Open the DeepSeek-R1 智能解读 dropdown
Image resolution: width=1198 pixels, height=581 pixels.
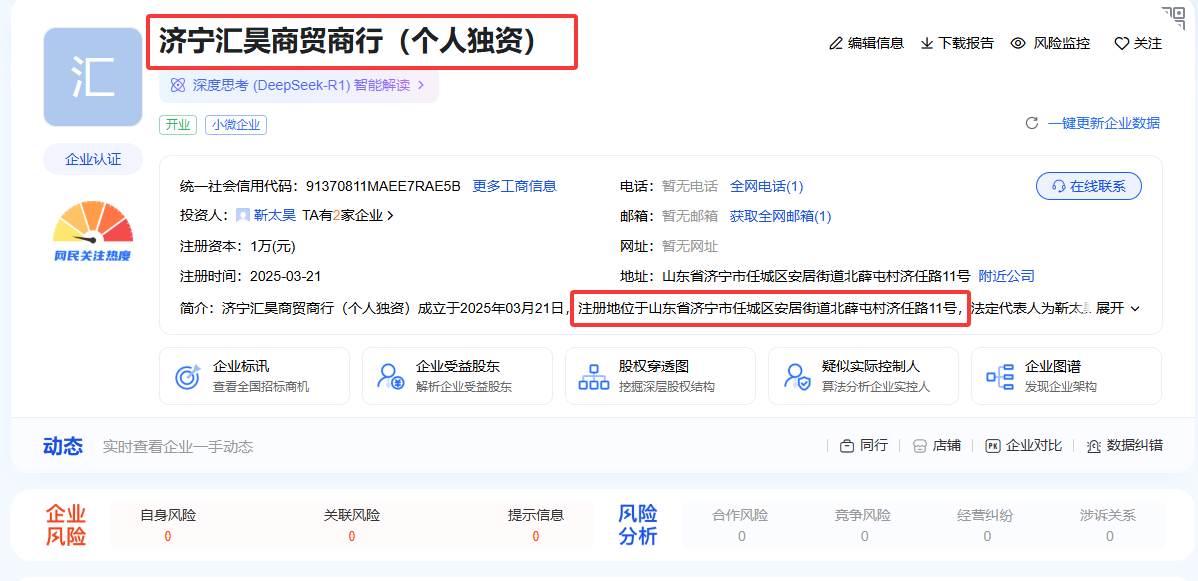294,86
